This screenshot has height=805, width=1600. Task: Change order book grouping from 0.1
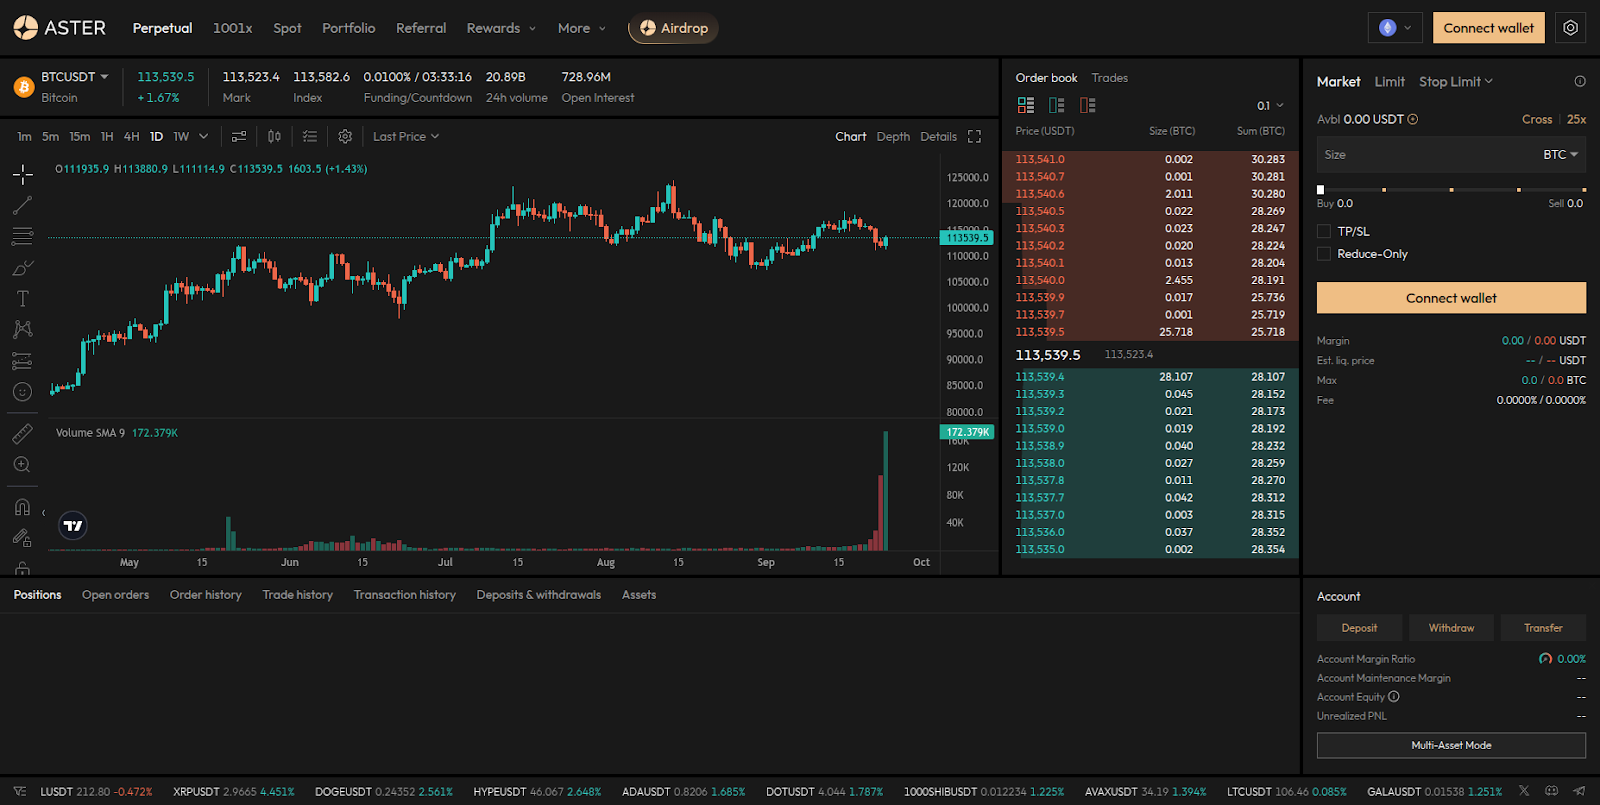(x=1270, y=106)
